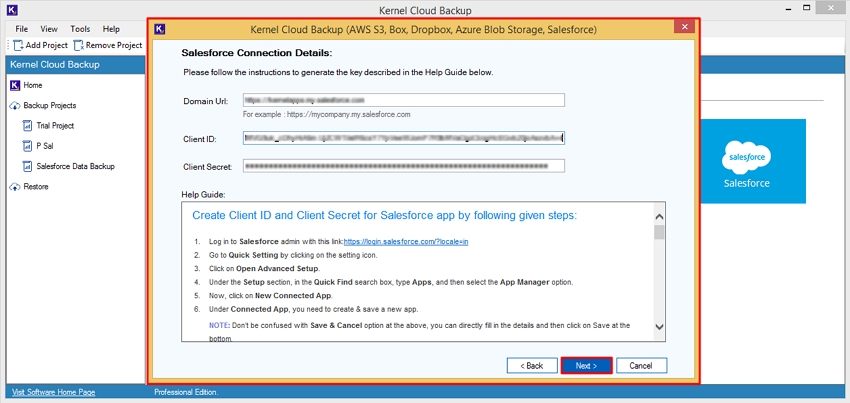Click the Cancel button
Image resolution: width=850 pixels, height=403 pixels.
pyautogui.click(x=641, y=366)
